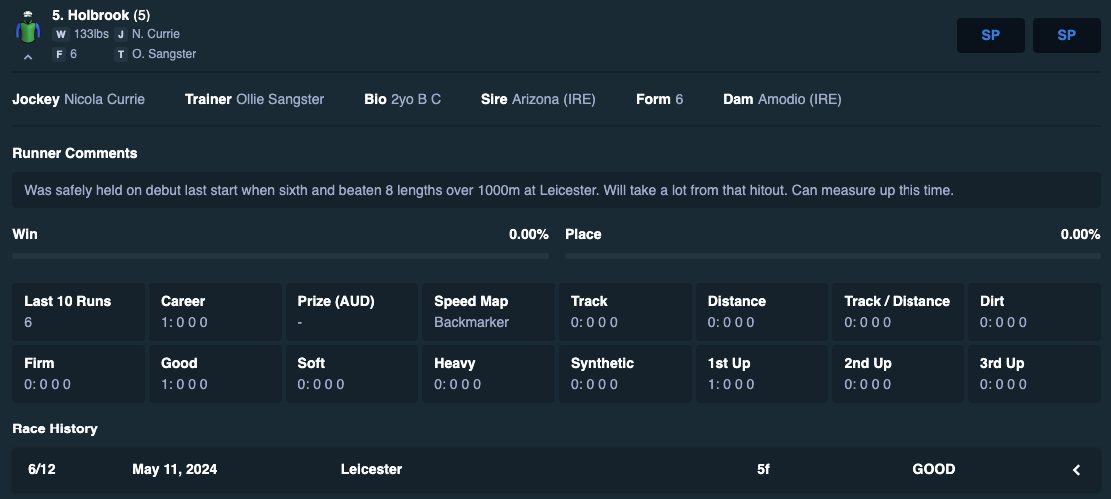Expand the Leicester race history row chevron
The width and height of the screenshot is (1111, 499).
[x=1076, y=470]
